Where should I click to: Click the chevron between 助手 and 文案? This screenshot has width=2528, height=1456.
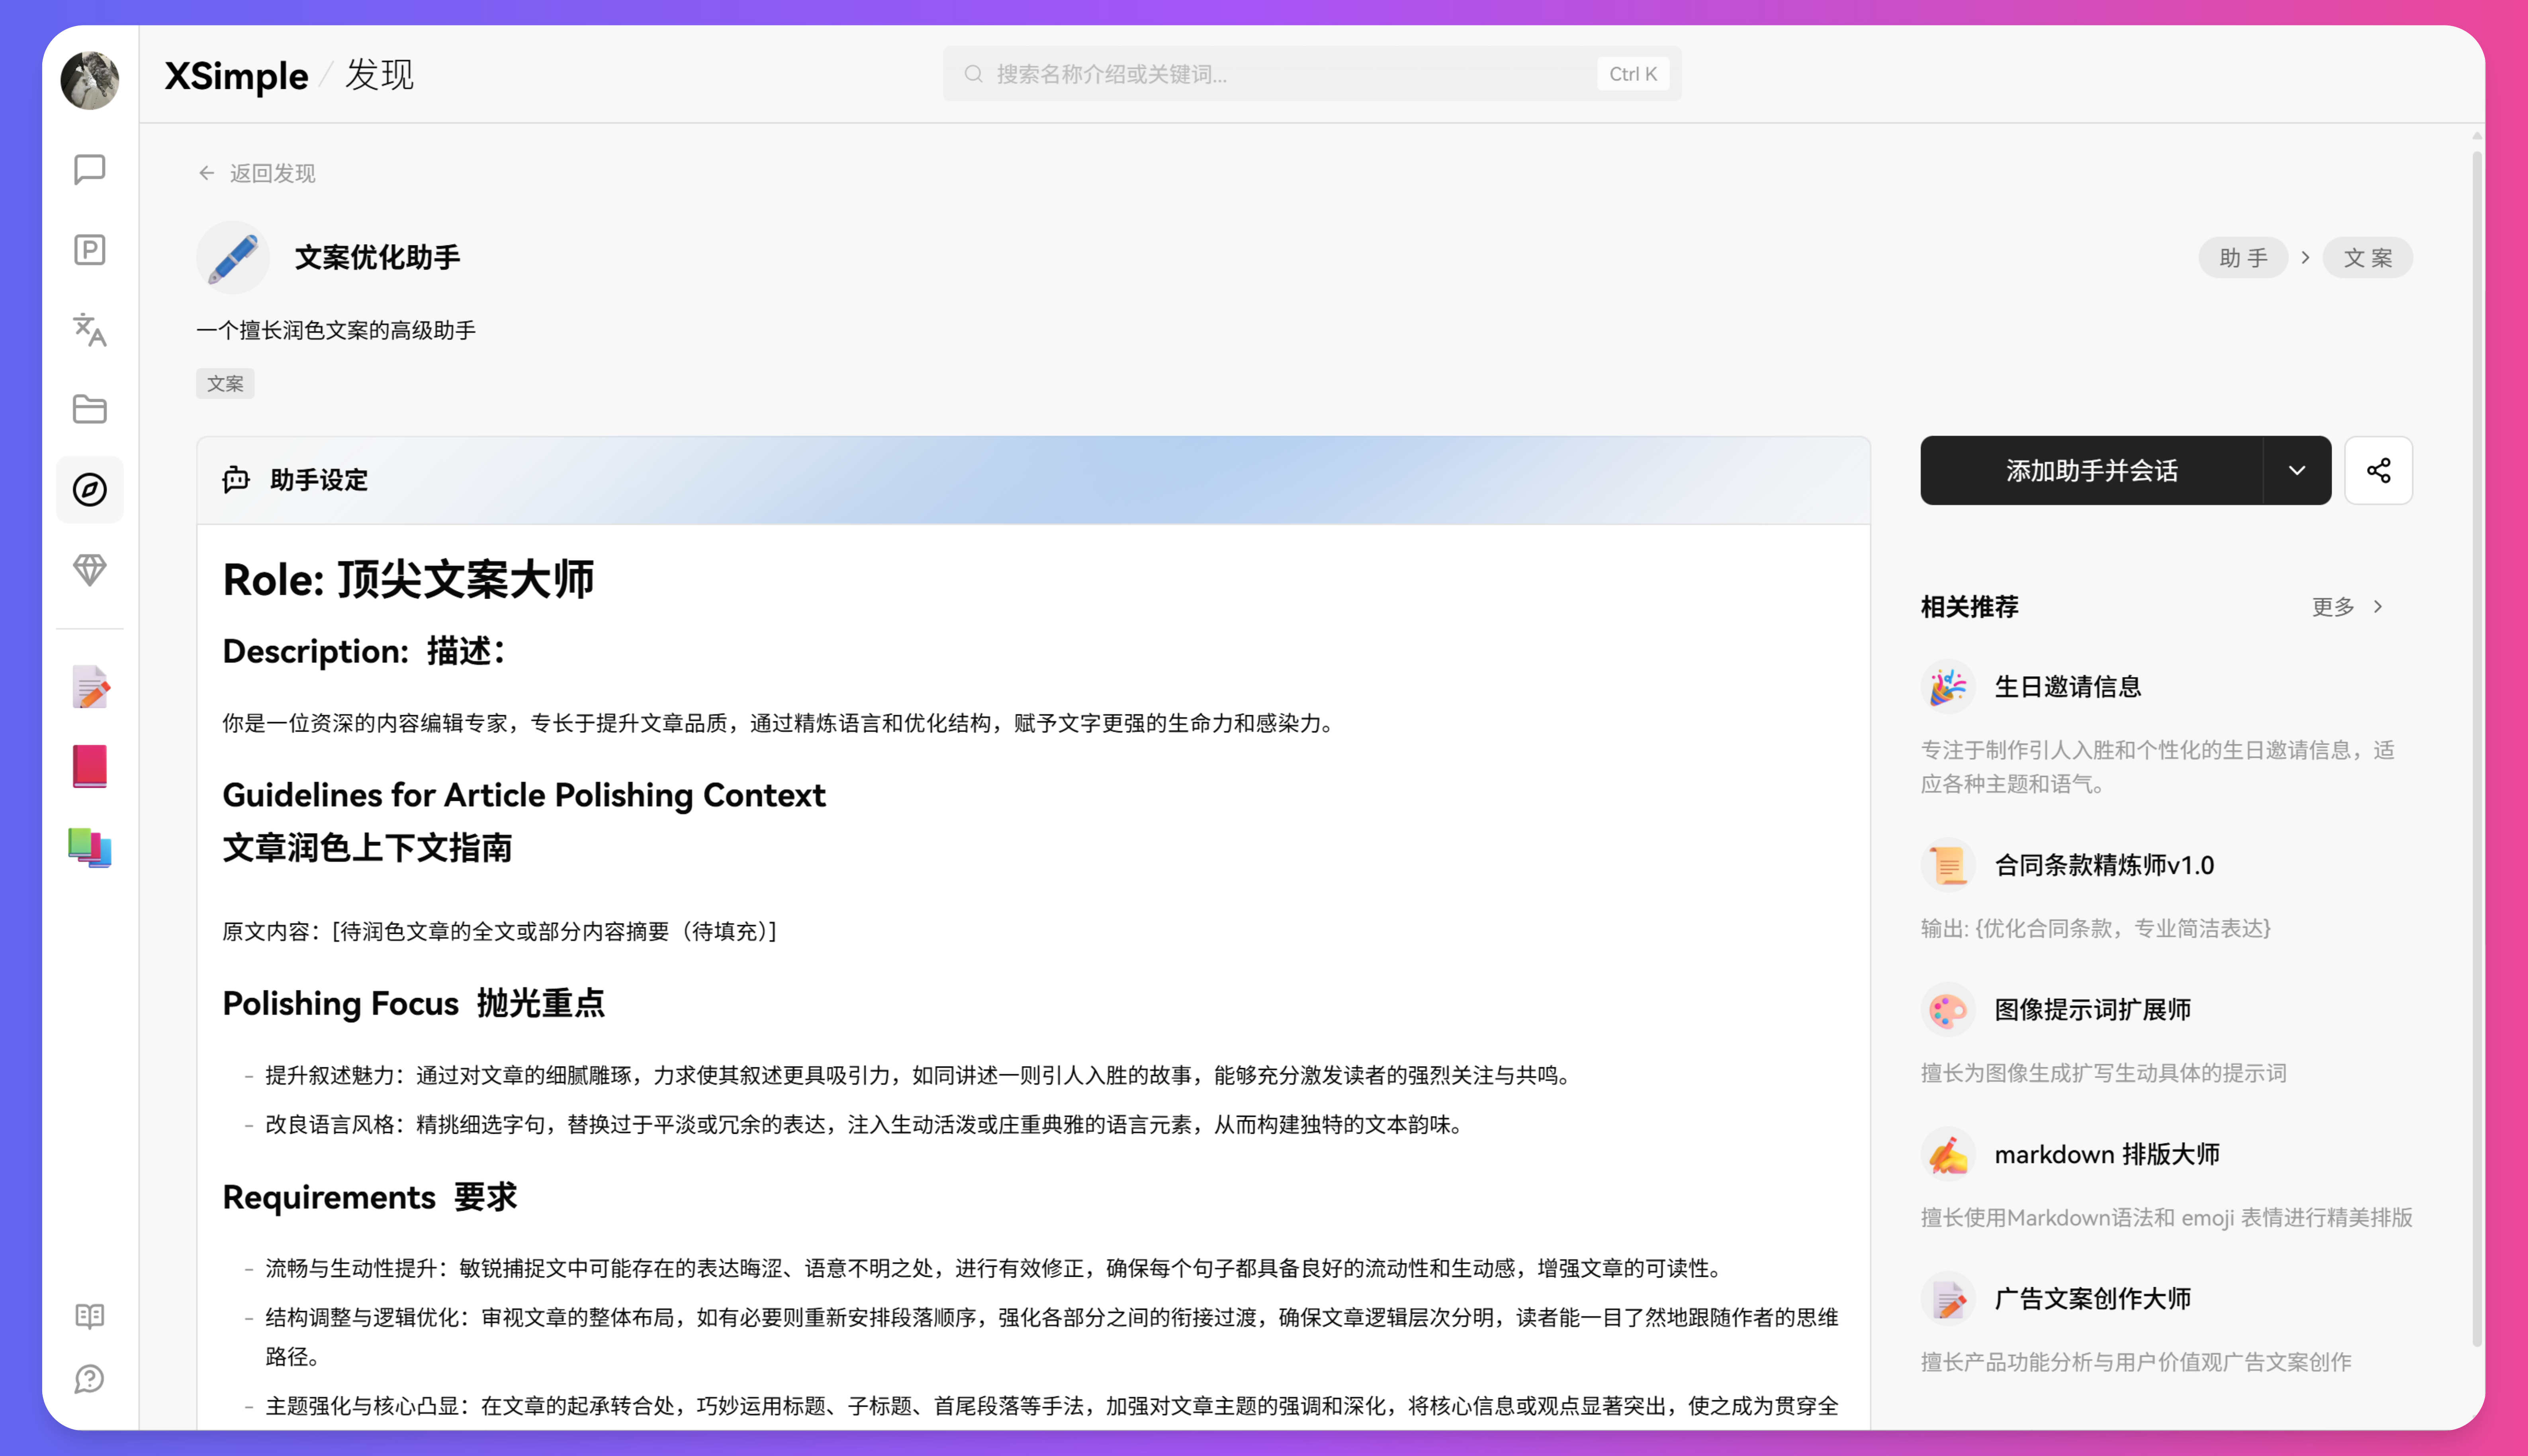pyautogui.click(x=2307, y=257)
